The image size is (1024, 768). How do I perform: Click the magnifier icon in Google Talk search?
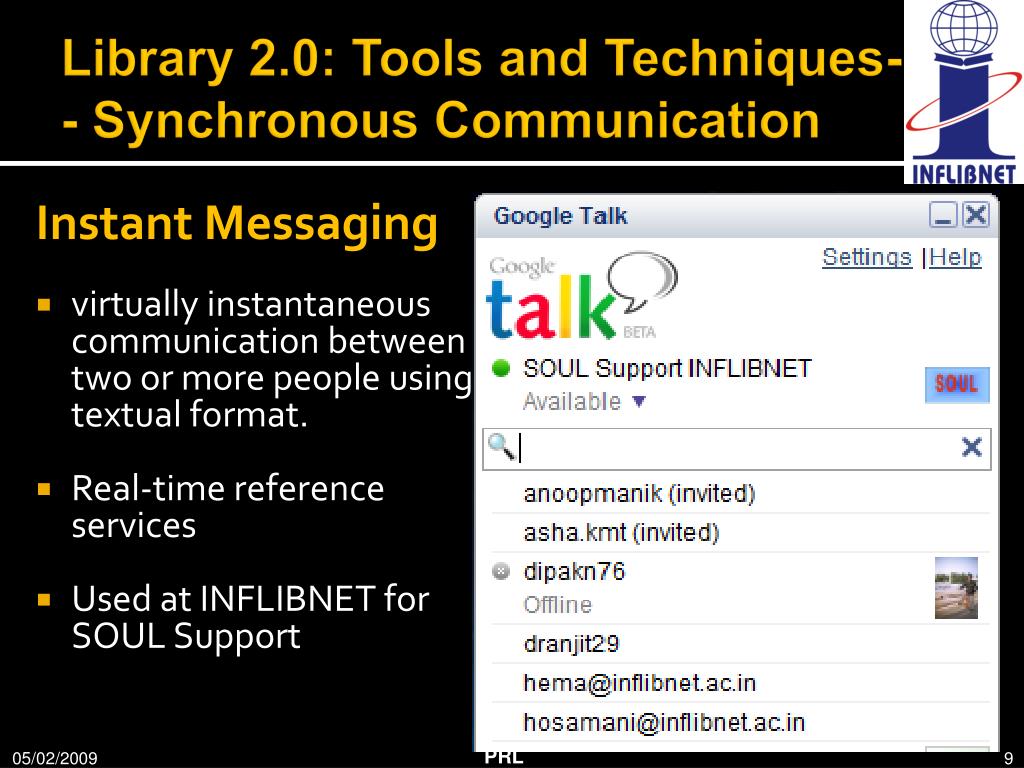(x=501, y=447)
